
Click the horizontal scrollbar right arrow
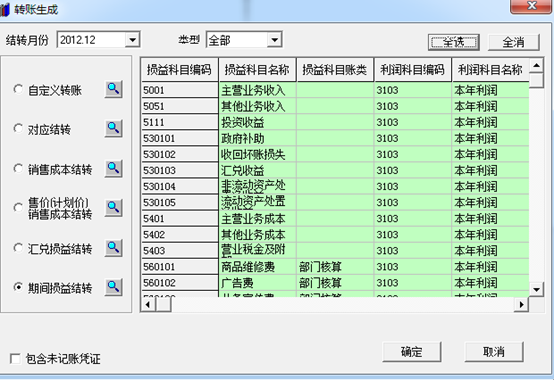tap(521, 305)
